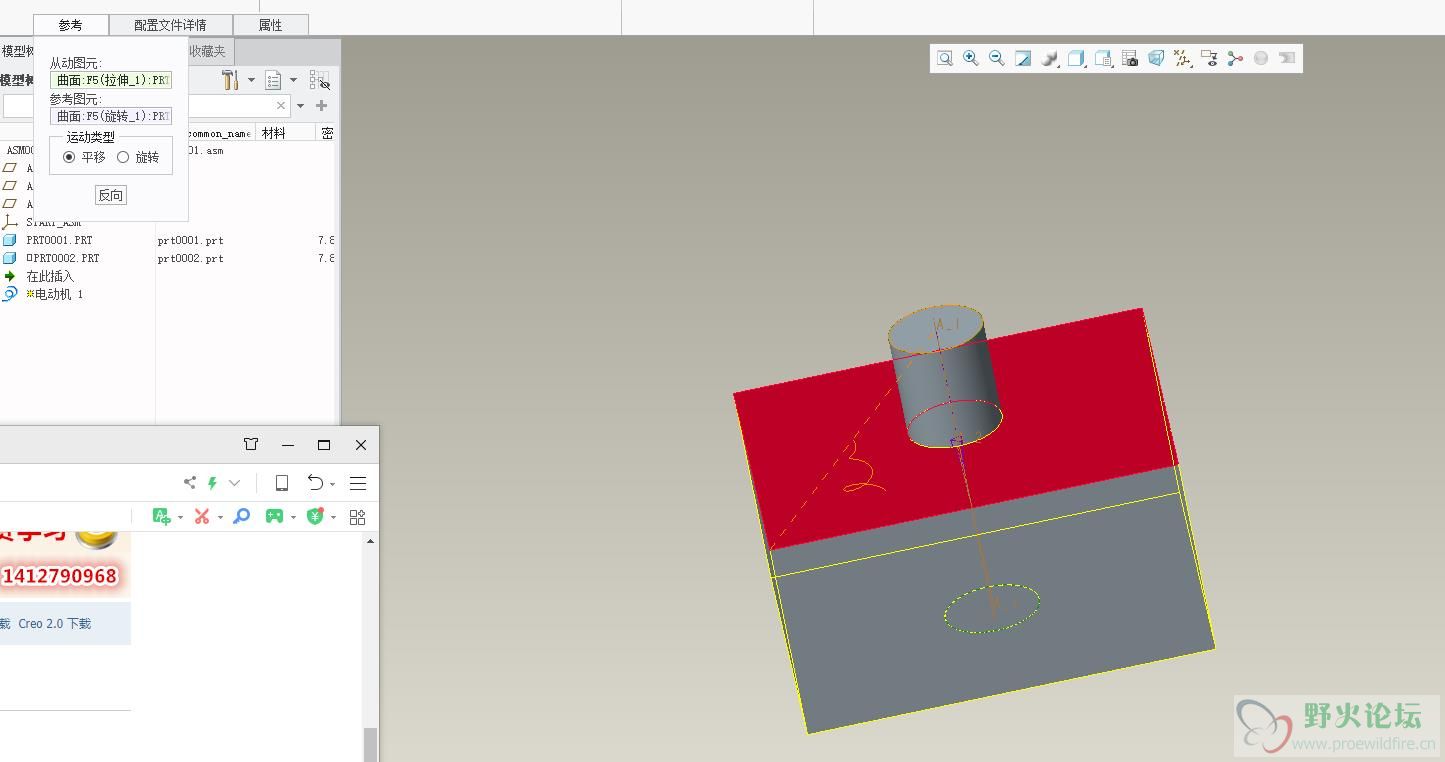Select 电动机 1 in the model tree
The image size is (1445, 762).
pos(55,294)
